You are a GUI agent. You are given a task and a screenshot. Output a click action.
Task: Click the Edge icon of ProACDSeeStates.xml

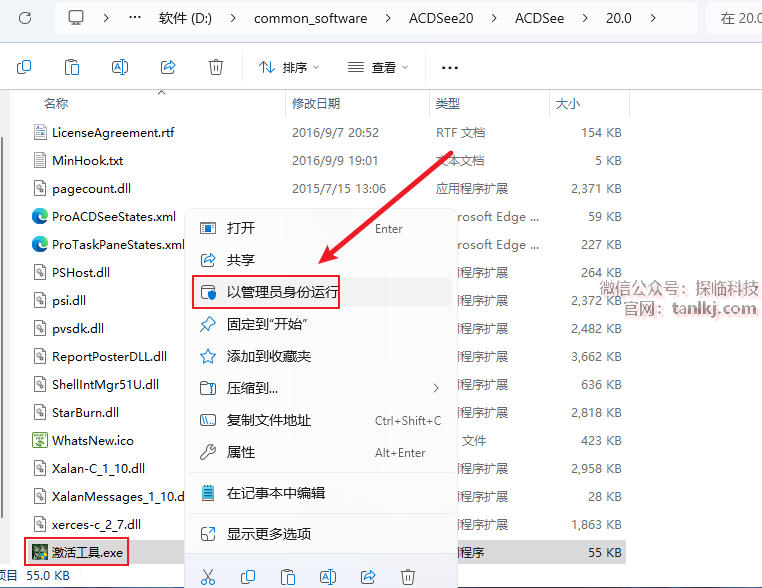click(40, 216)
